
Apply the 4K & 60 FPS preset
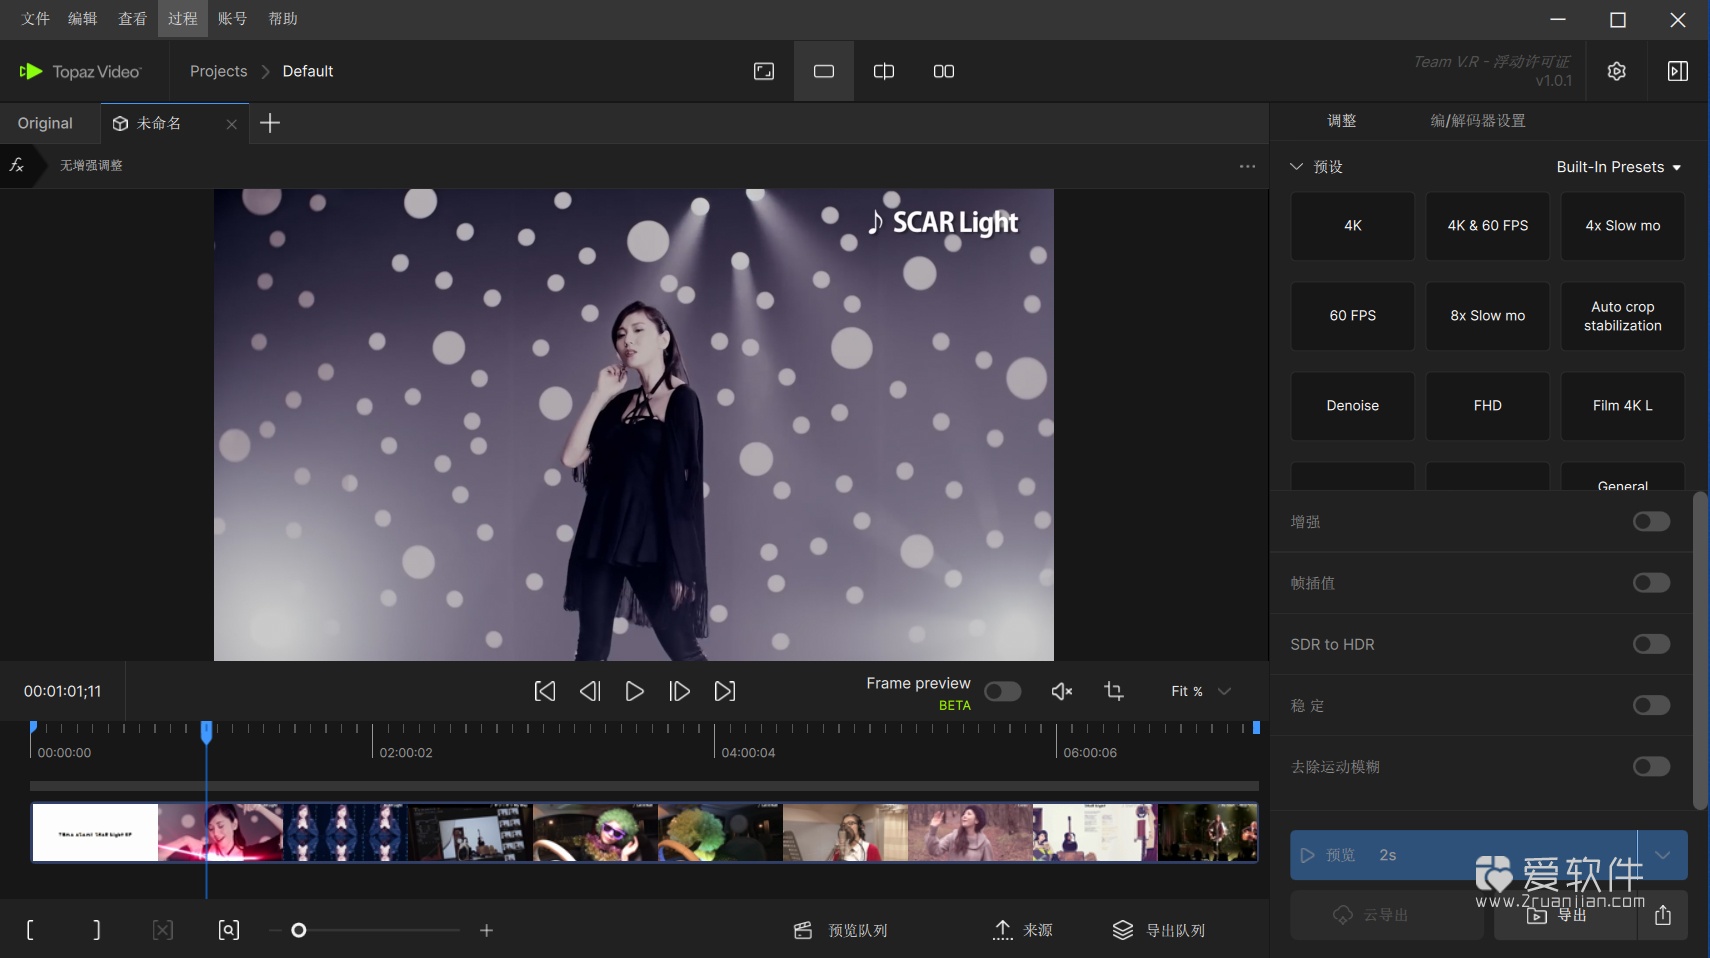tap(1487, 226)
